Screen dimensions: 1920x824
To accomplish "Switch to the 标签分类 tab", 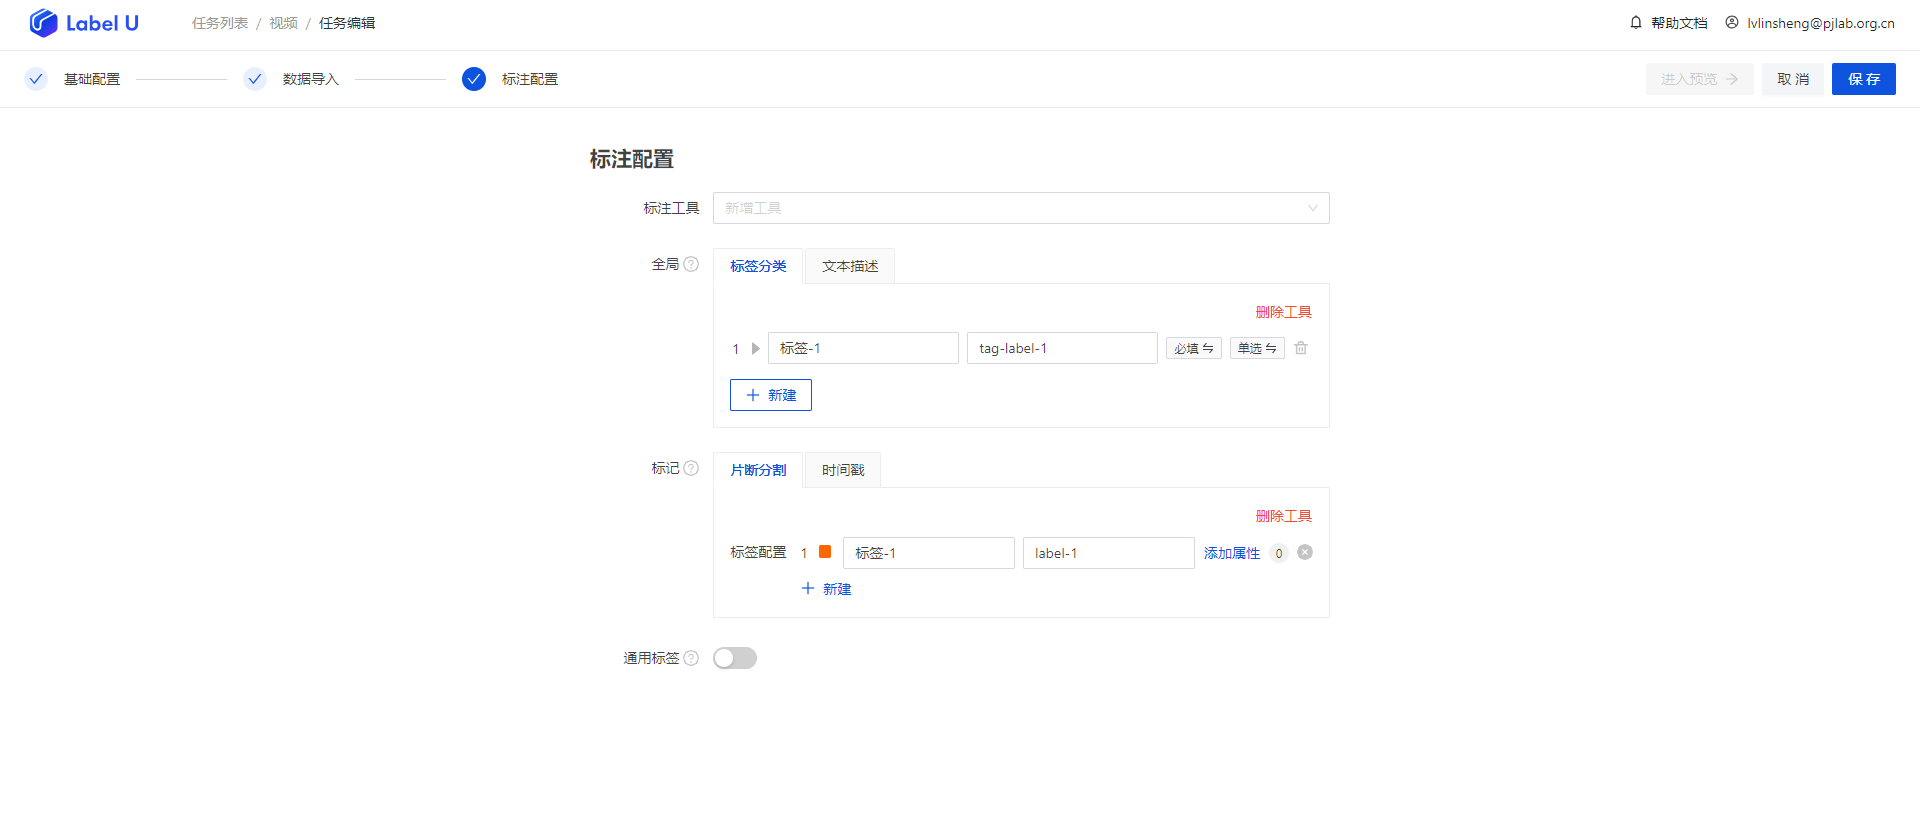I will point(758,266).
